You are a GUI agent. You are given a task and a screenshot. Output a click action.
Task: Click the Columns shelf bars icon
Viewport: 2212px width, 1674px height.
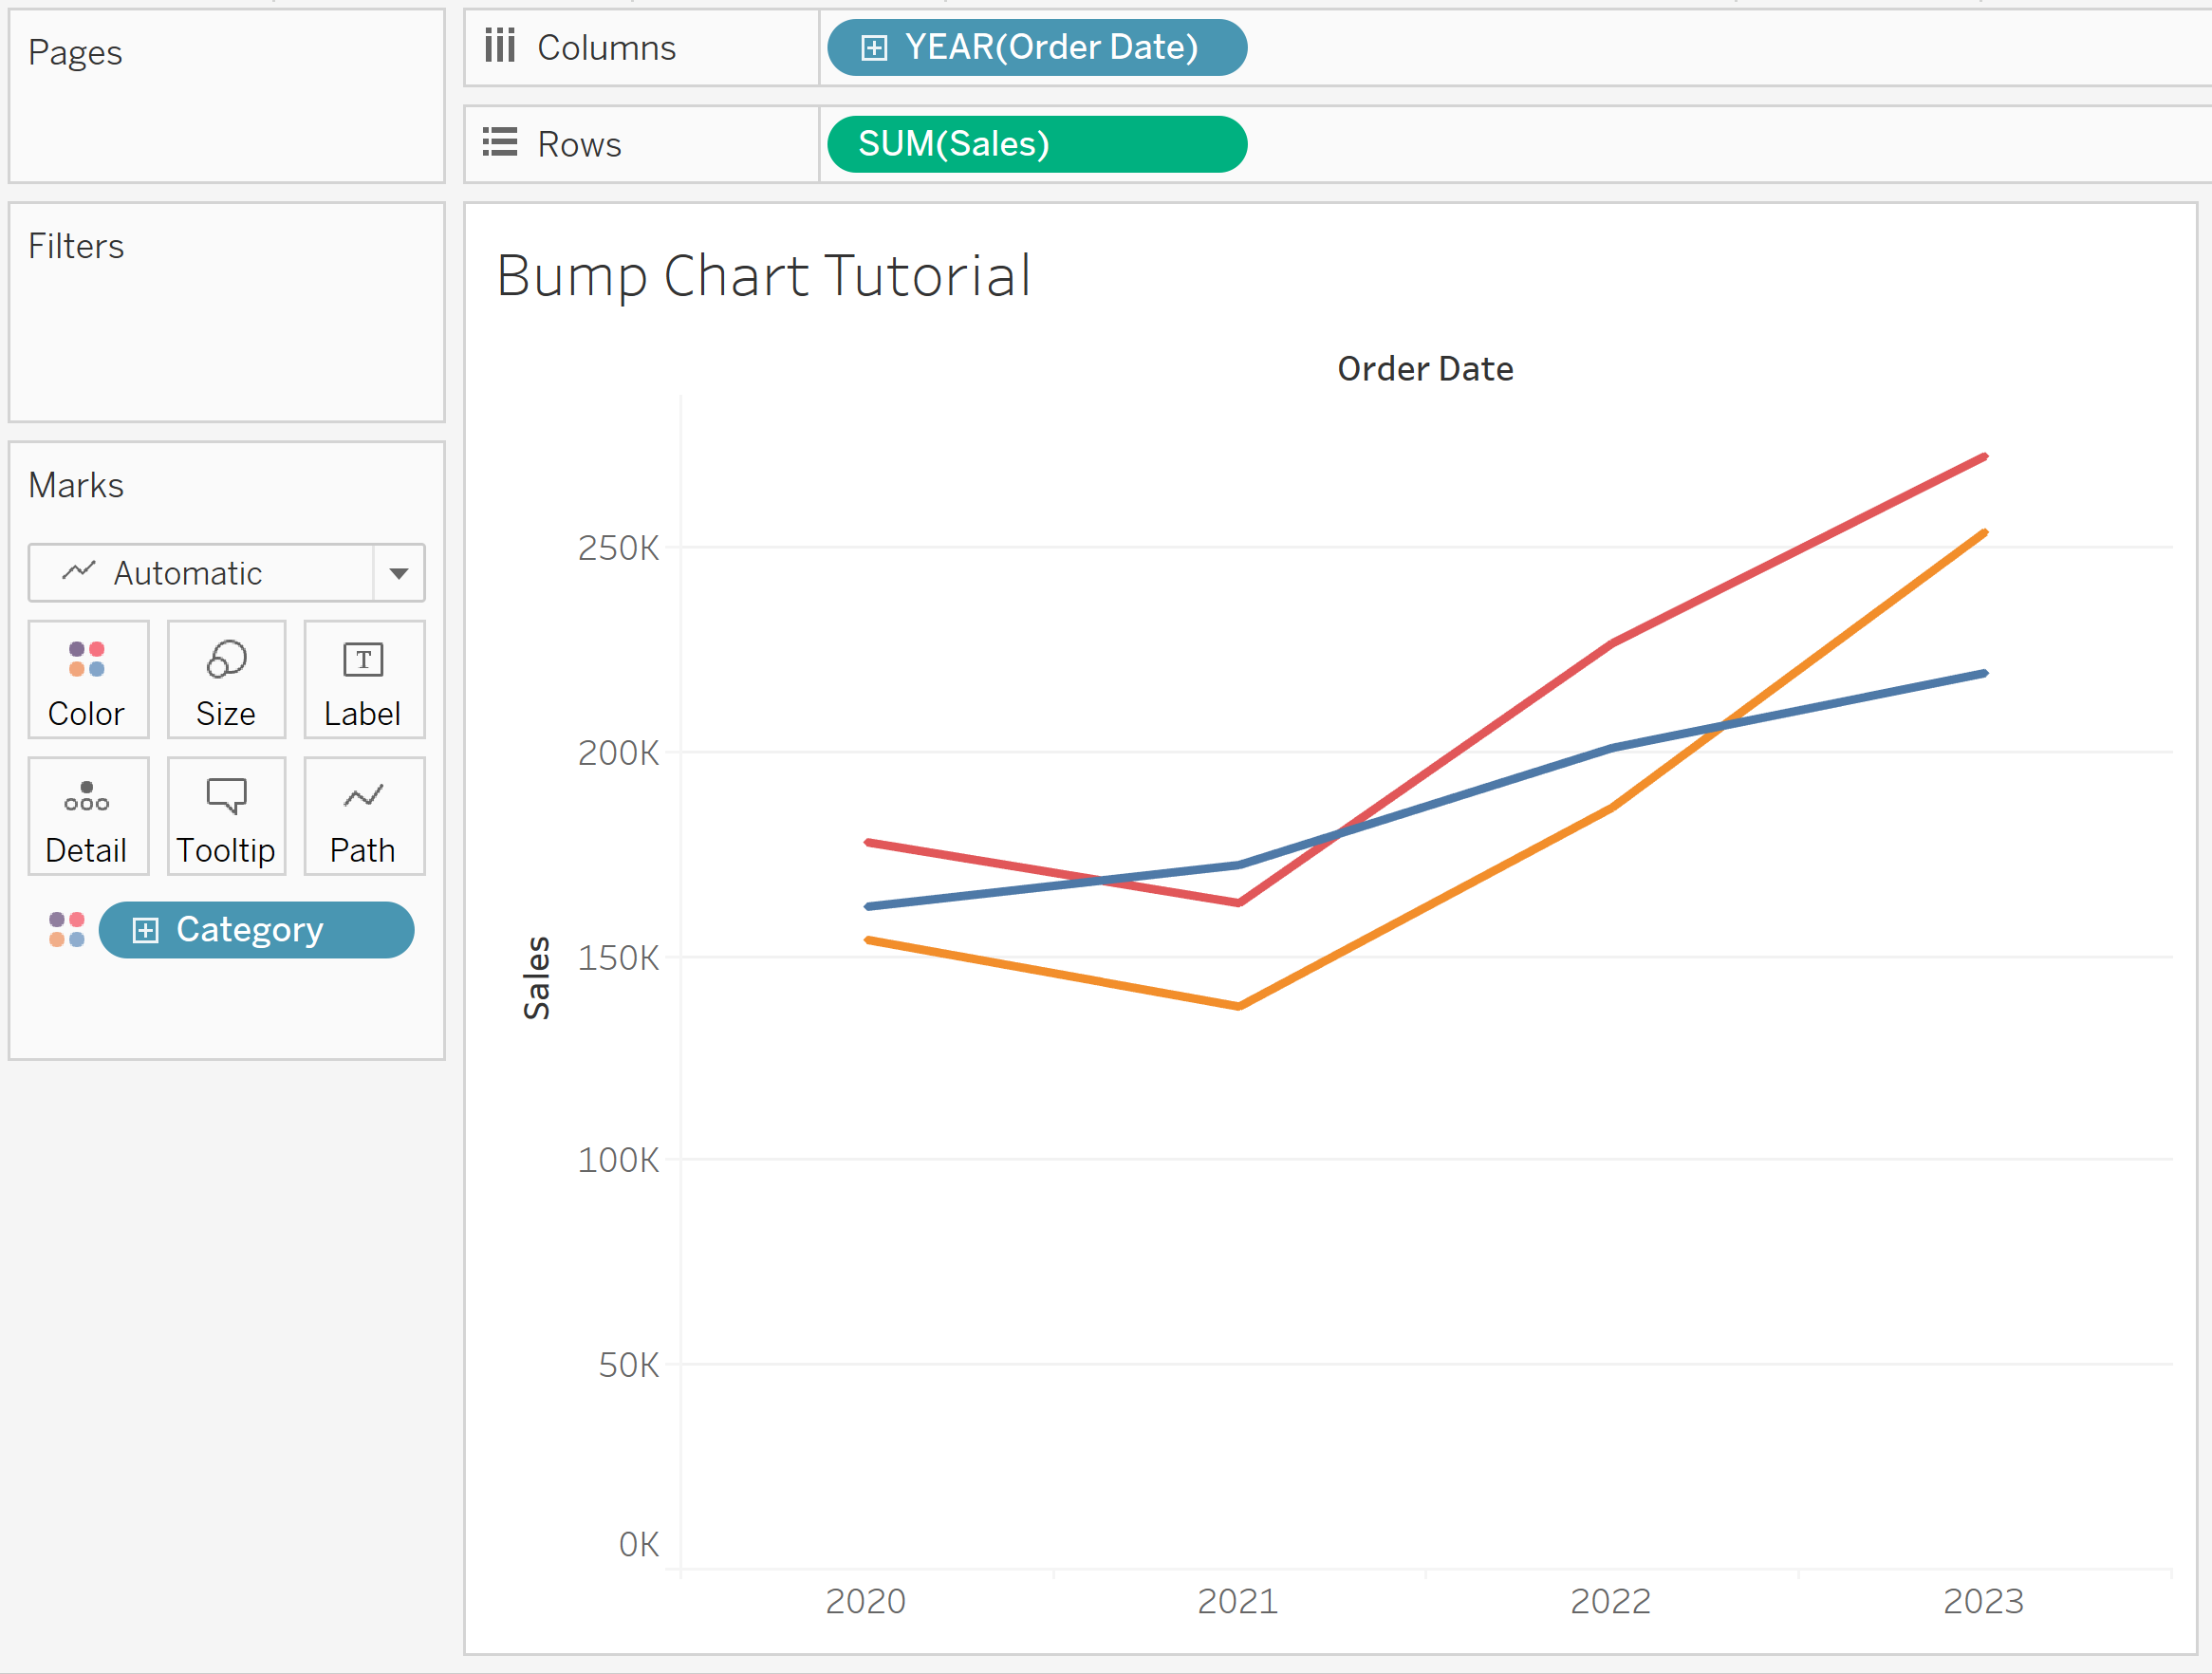click(x=499, y=46)
